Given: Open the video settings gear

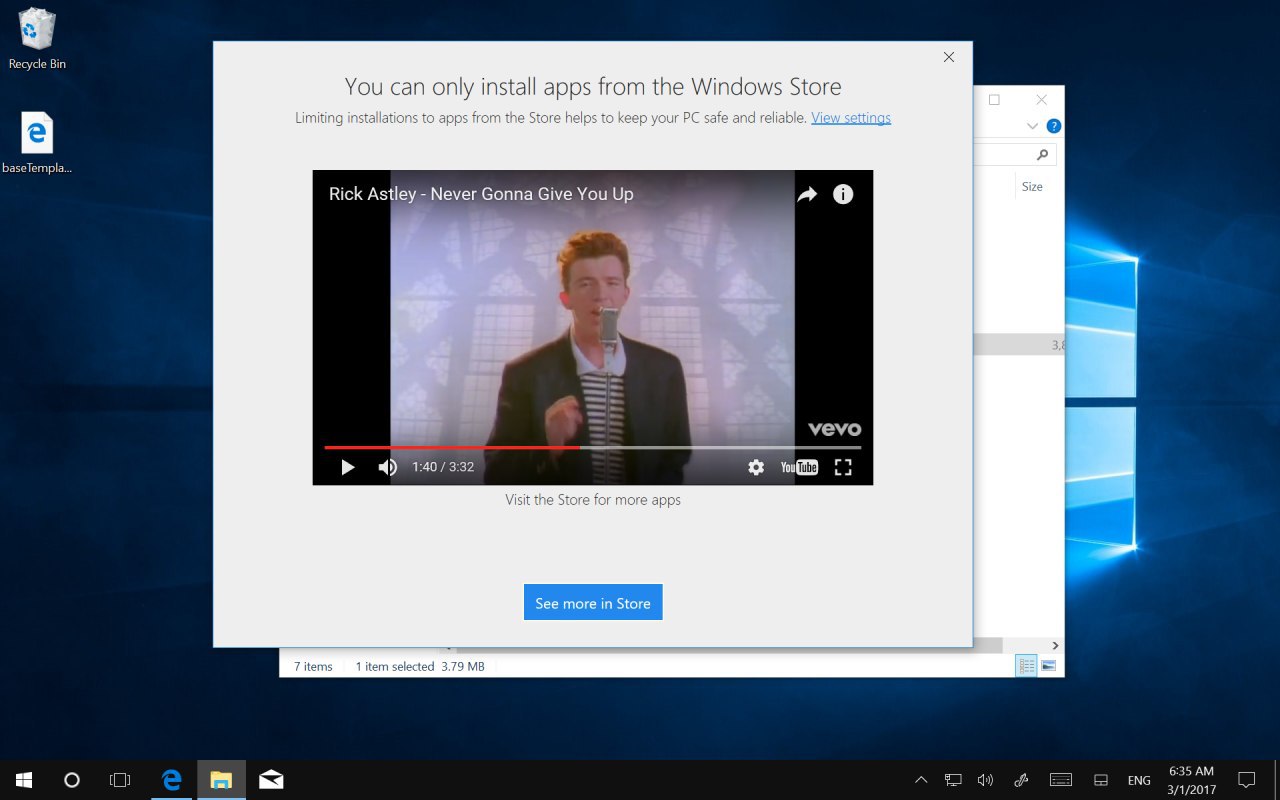Looking at the screenshot, I should click(756, 467).
